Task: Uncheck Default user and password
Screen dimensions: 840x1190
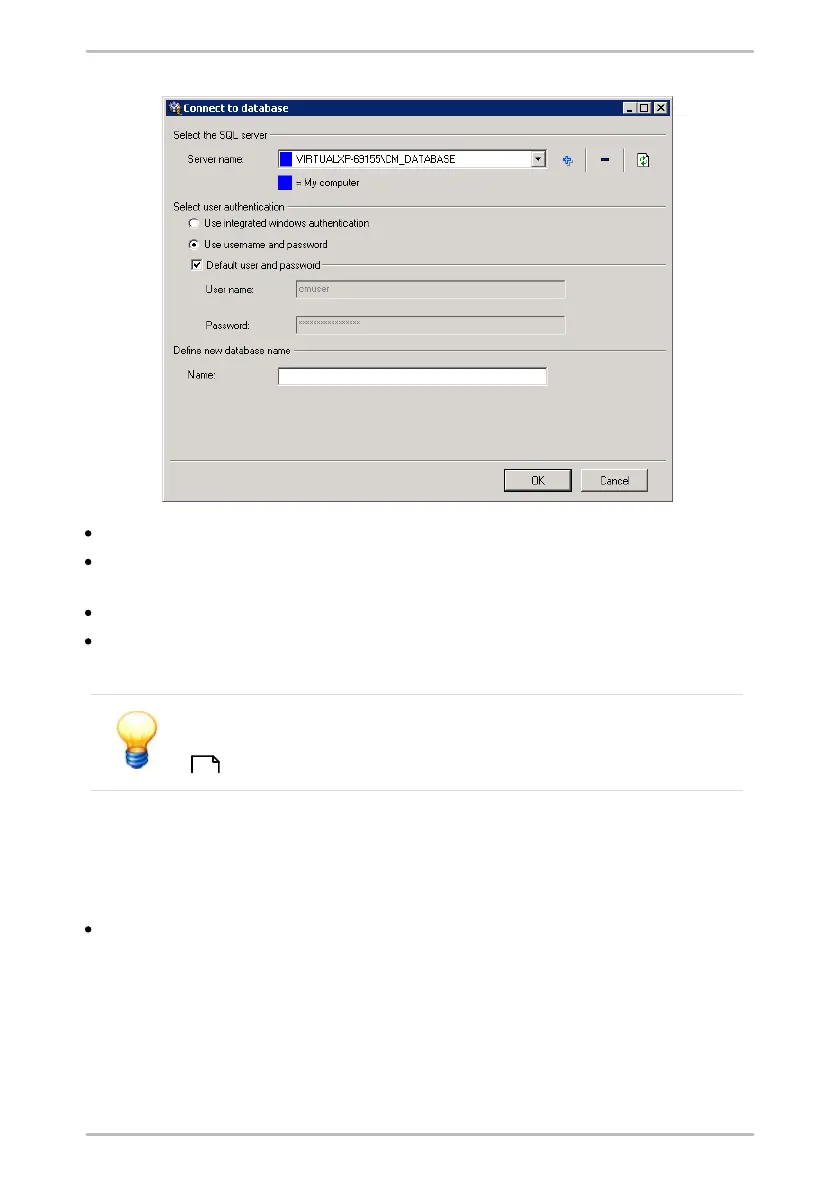Action: tap(197, 265)
